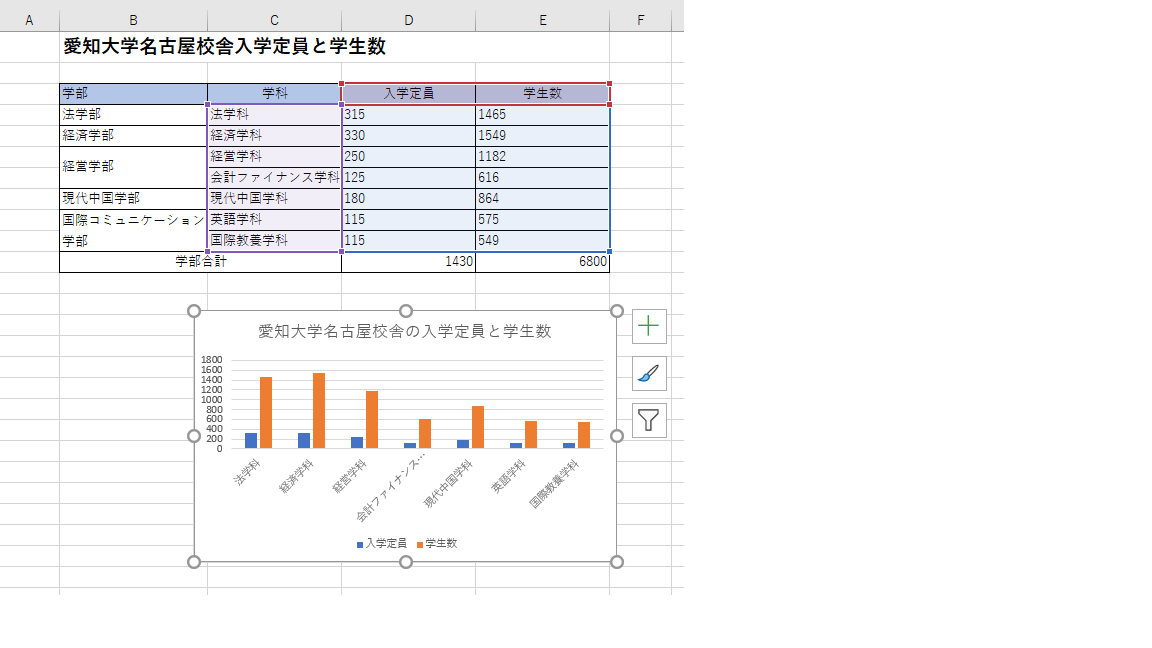Click the total cell 1430

pyautogui.click(x=408, y=262)
